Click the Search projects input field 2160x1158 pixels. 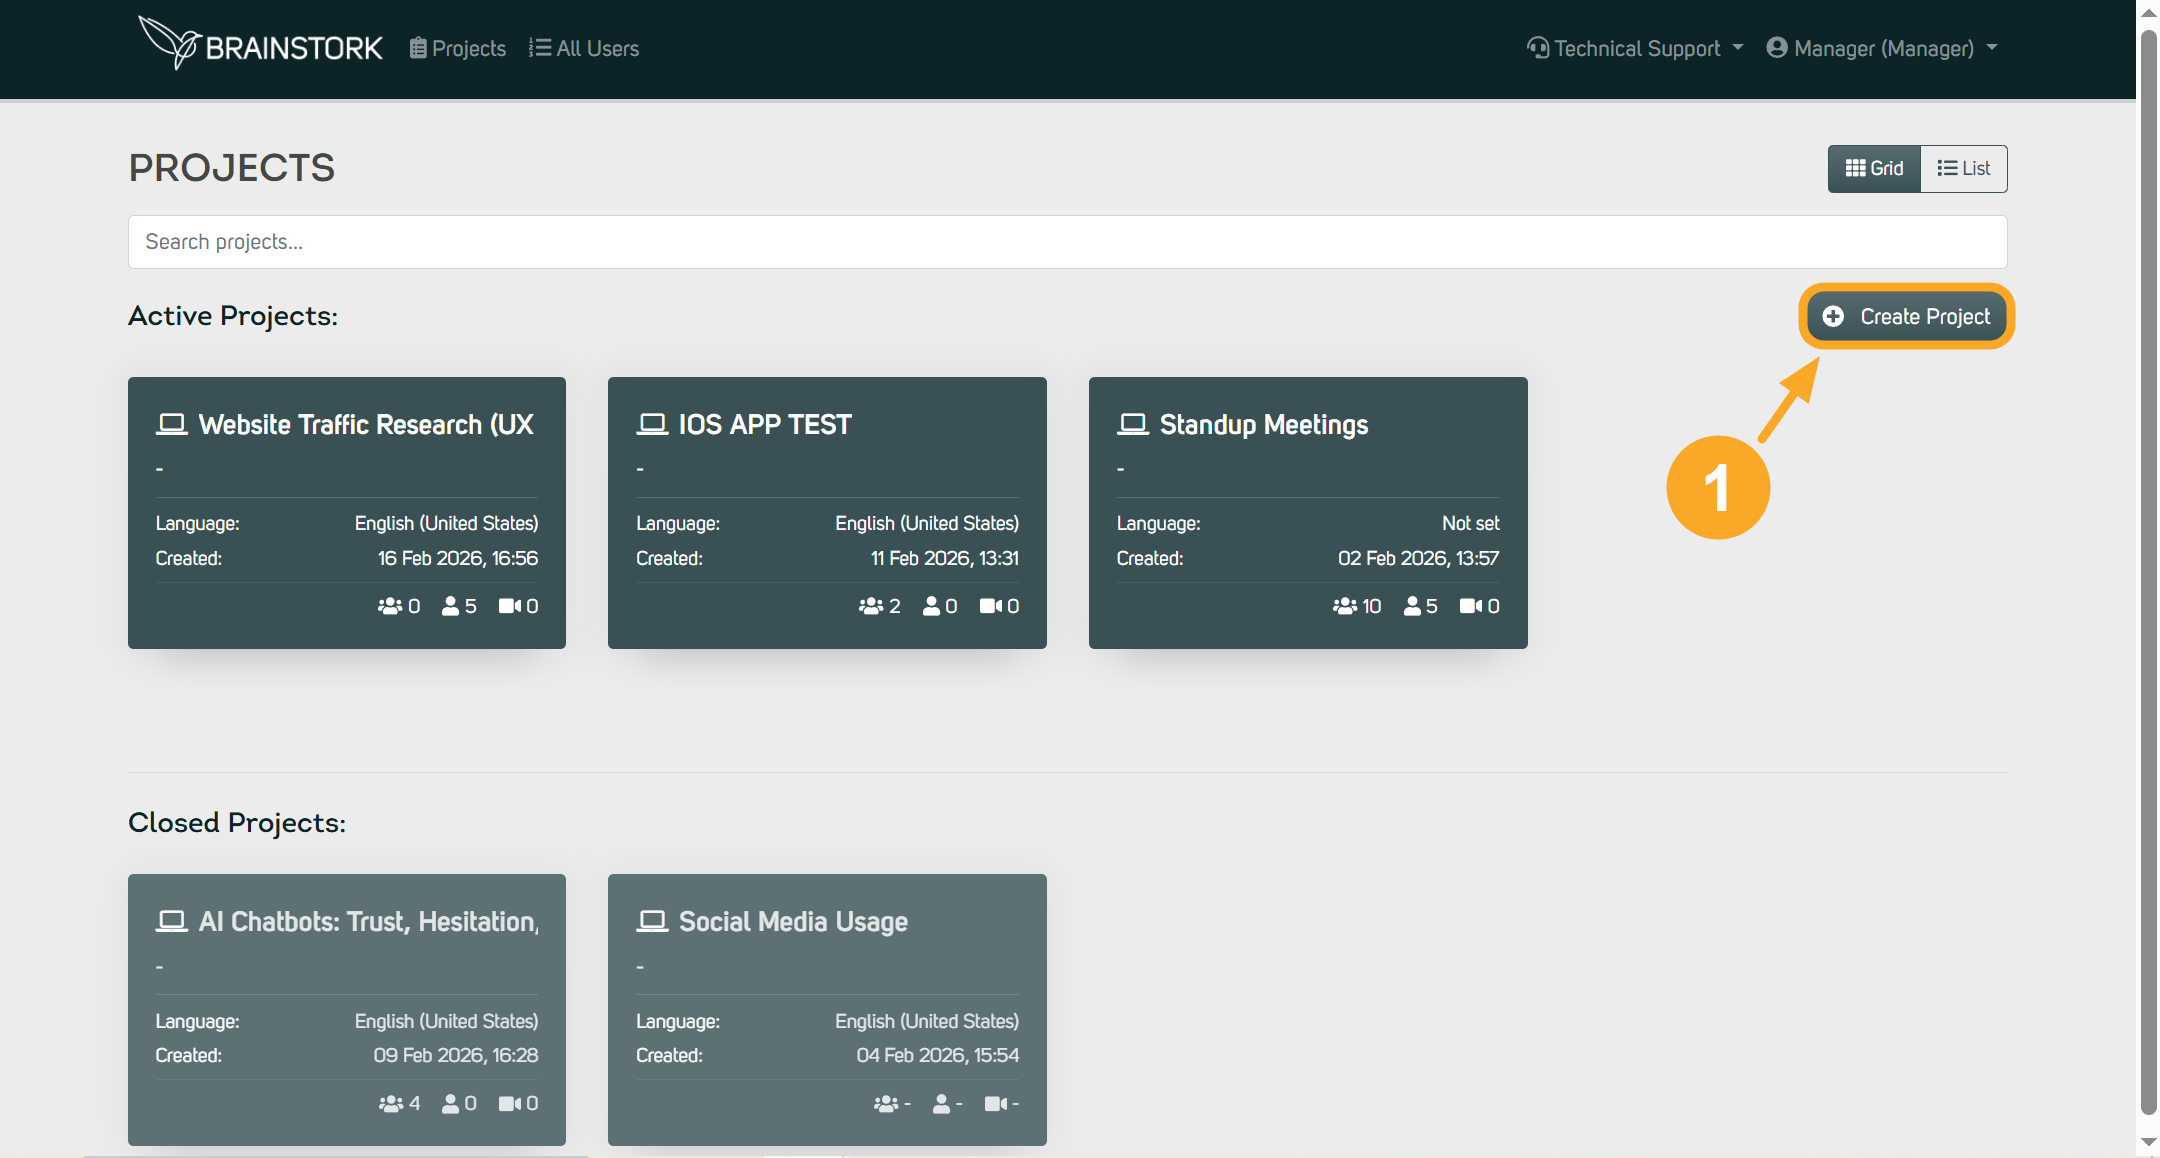point(1067,242)
